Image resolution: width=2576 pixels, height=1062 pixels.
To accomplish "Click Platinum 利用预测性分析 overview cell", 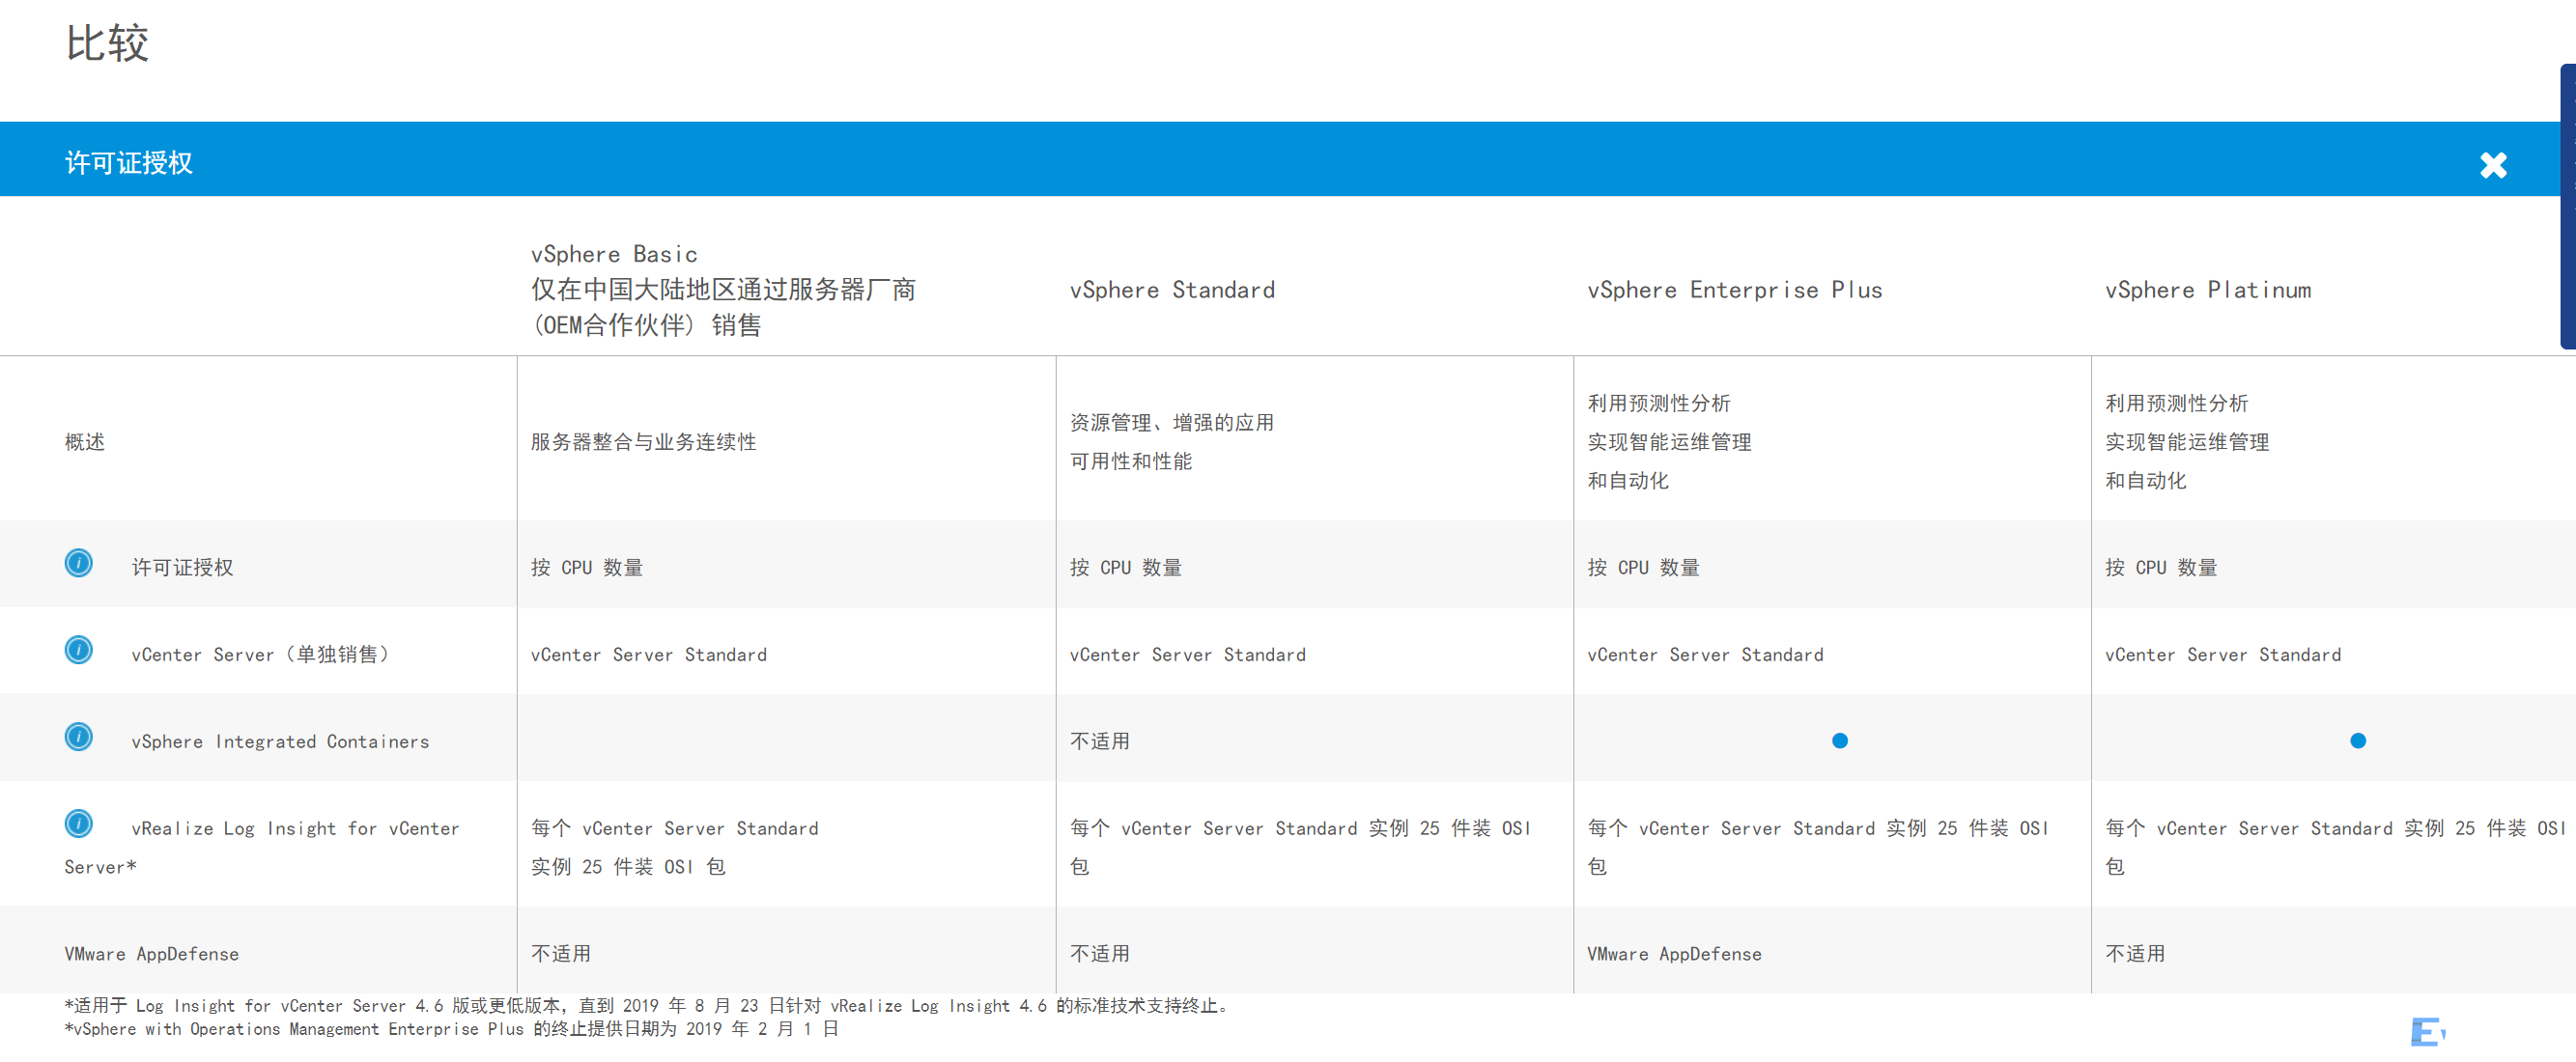I will (x=2187, y=442).
